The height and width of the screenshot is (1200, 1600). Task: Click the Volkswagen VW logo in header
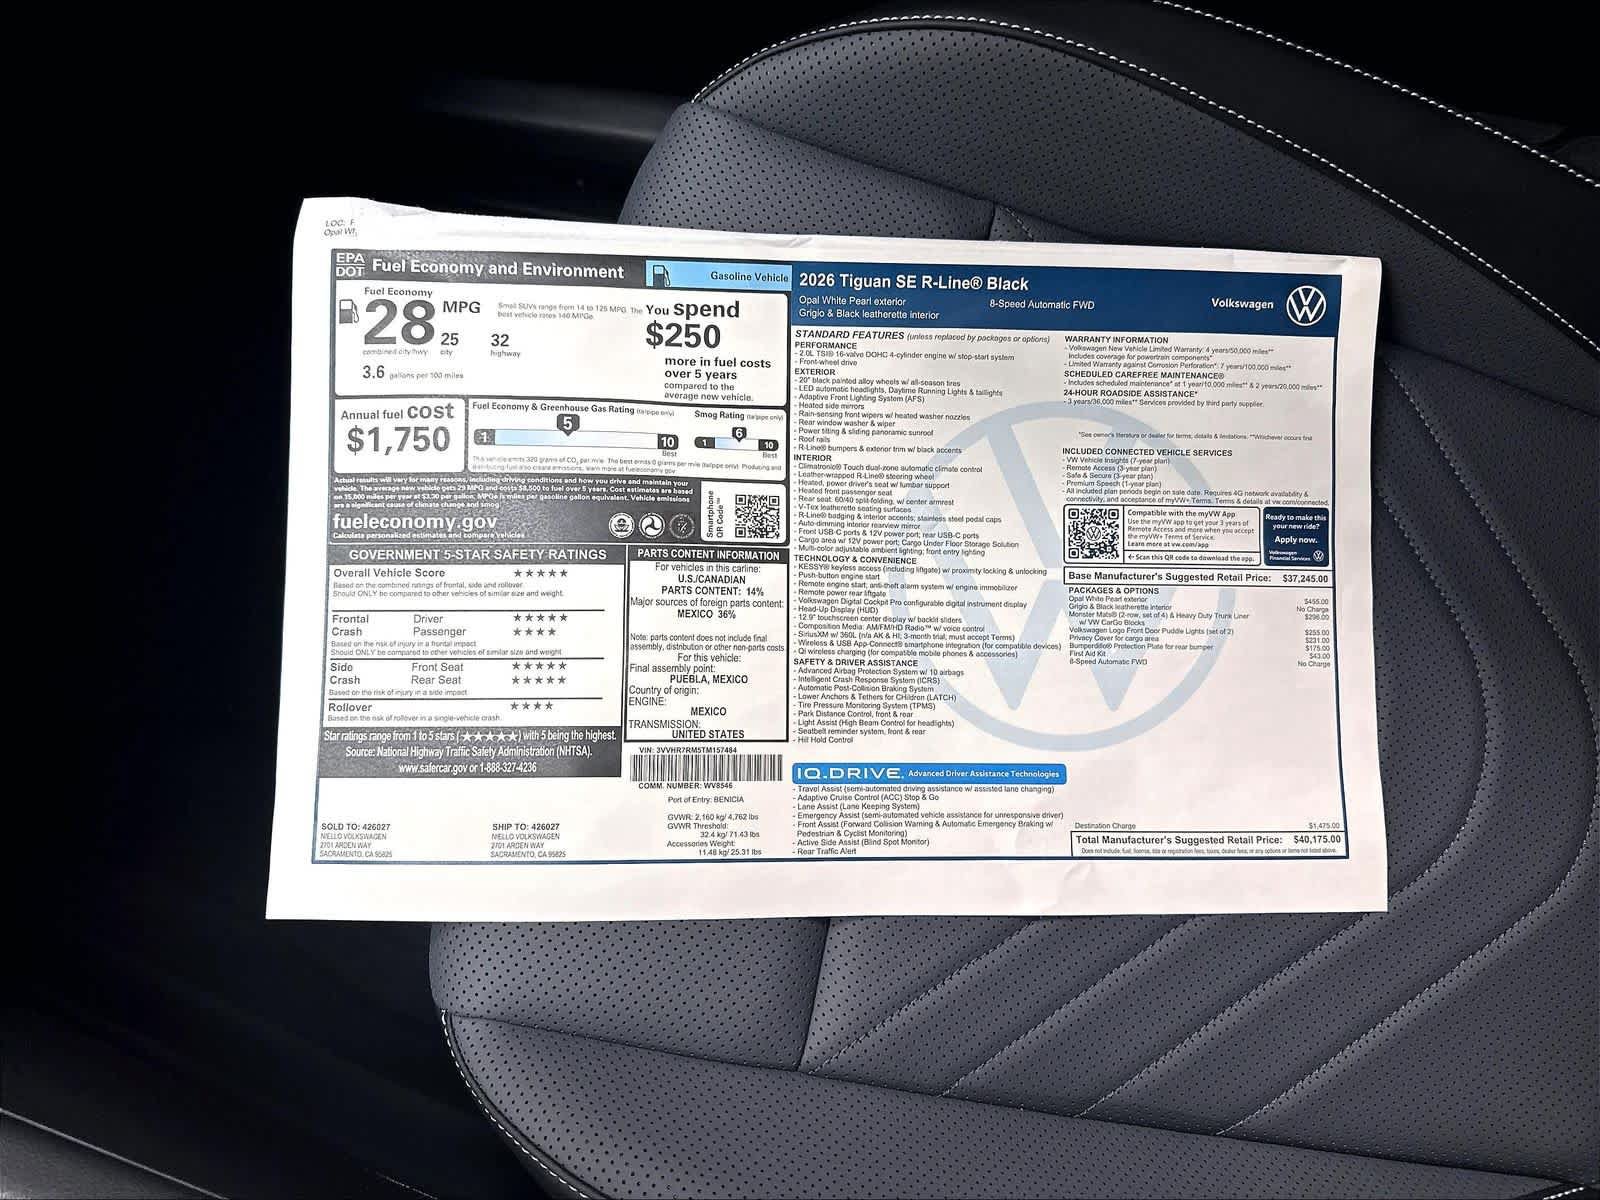point(1306,305)
